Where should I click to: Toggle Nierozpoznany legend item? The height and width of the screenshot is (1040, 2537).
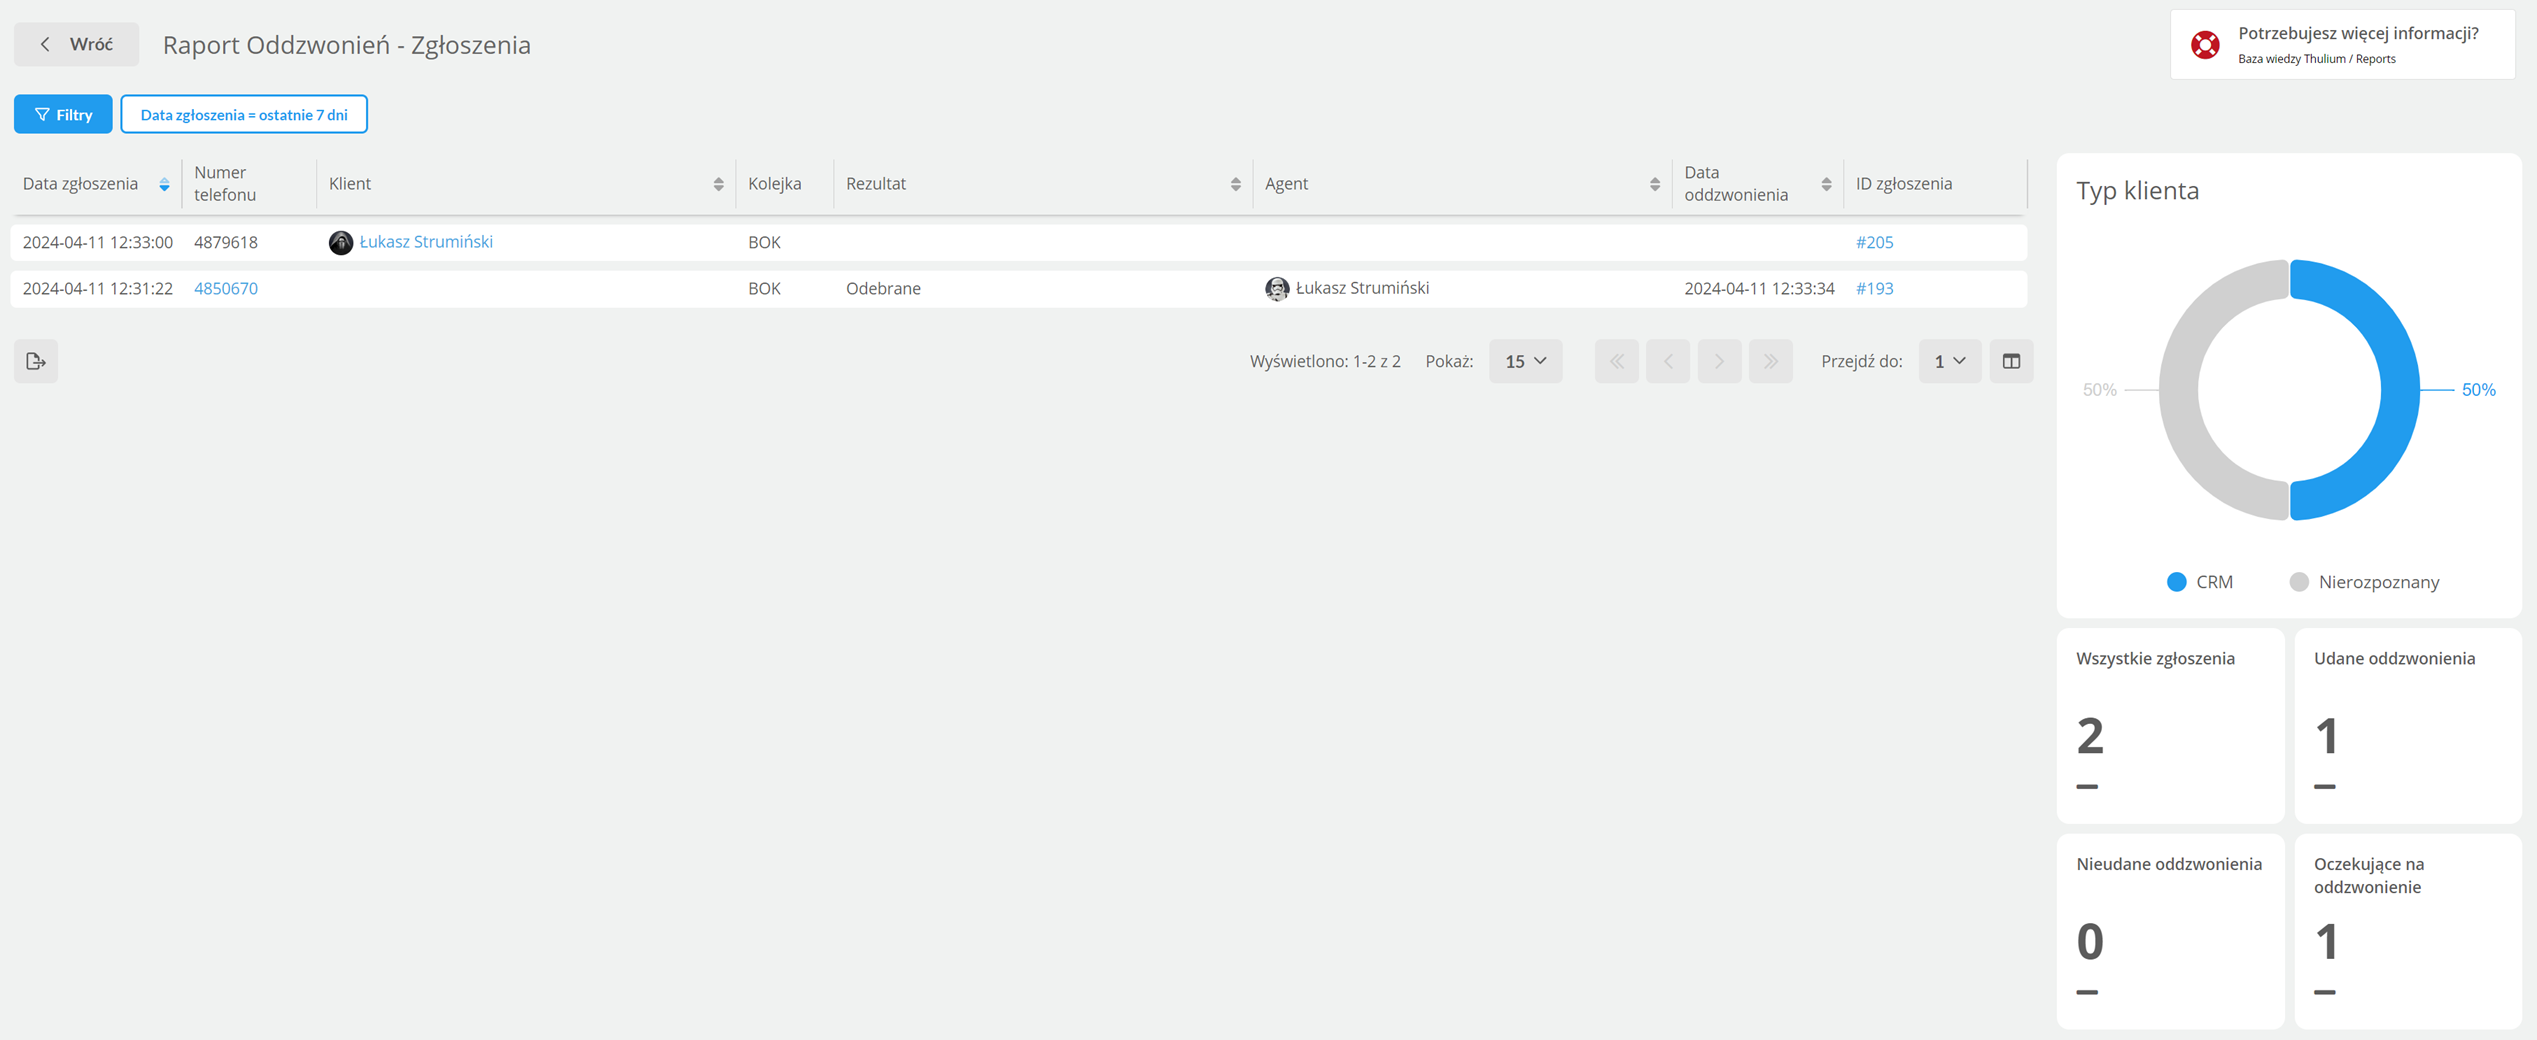[x=2364, y=582]
